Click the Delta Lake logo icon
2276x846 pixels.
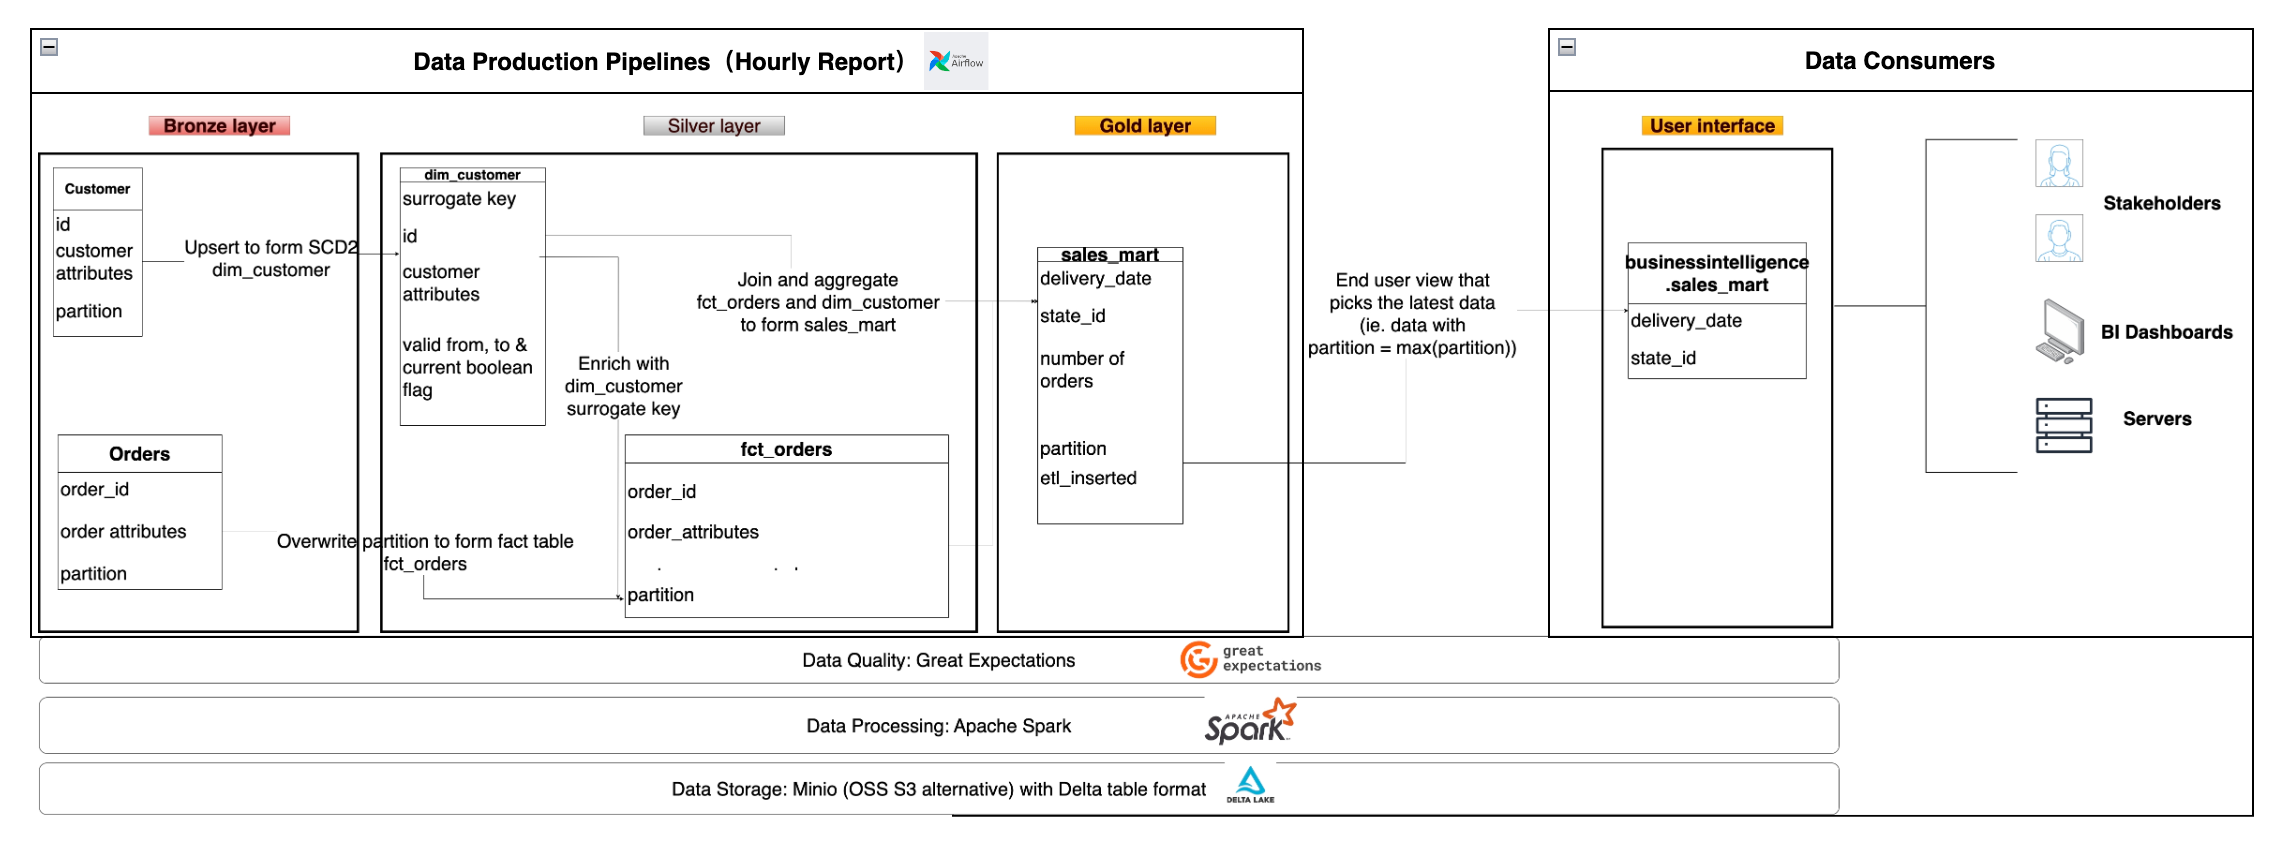coord(1250,785)
